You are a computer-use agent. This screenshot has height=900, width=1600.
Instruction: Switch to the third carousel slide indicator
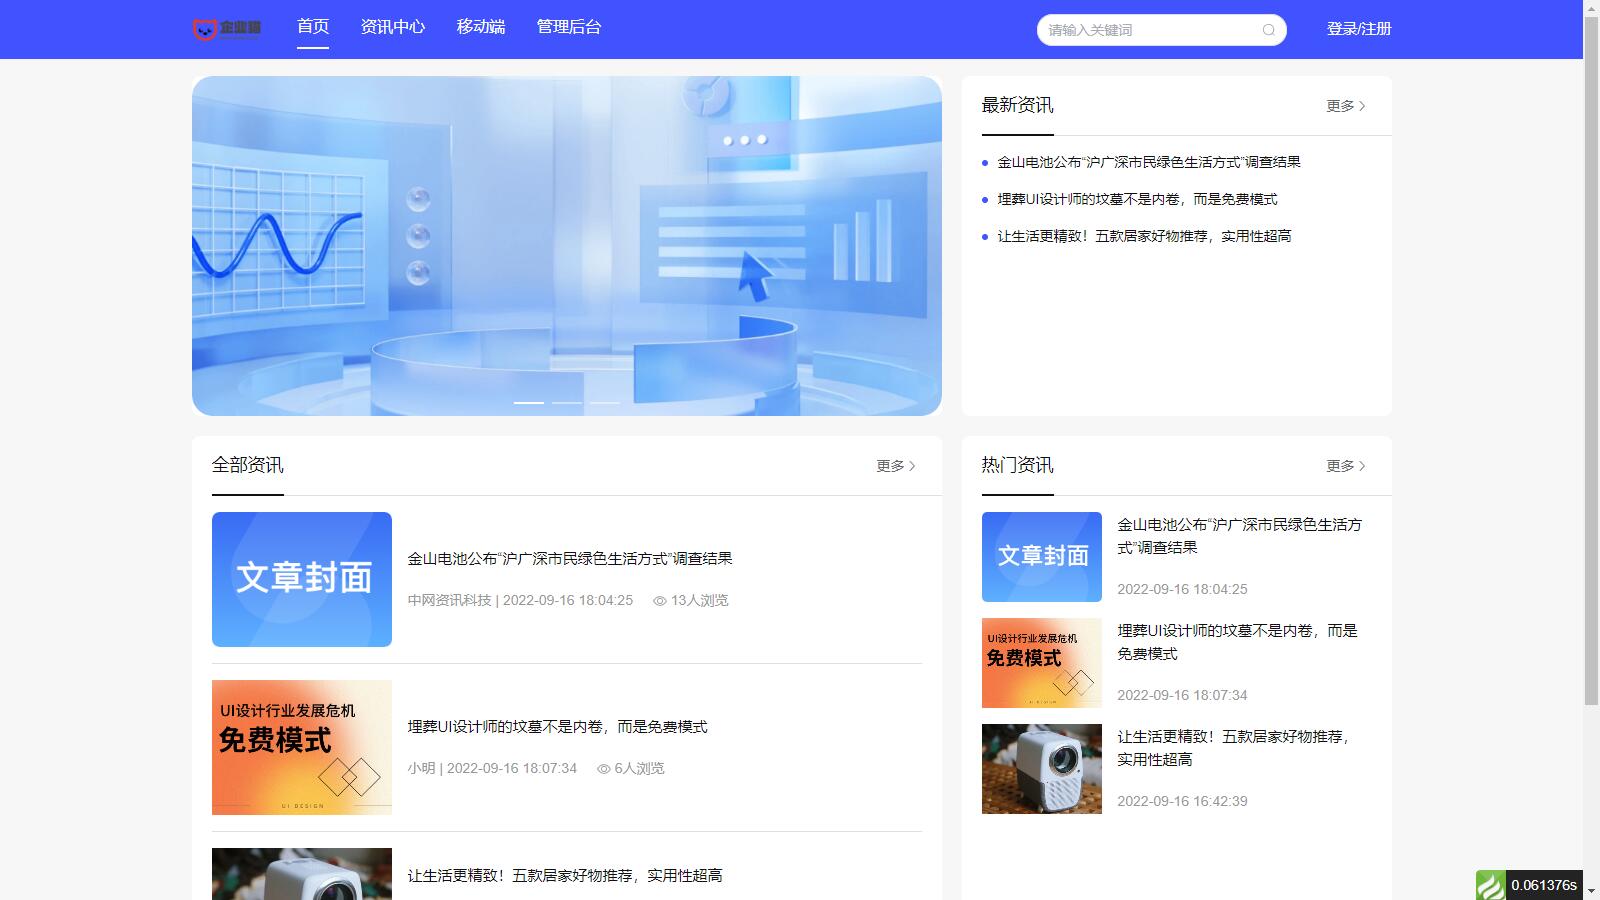pos(604,403)
